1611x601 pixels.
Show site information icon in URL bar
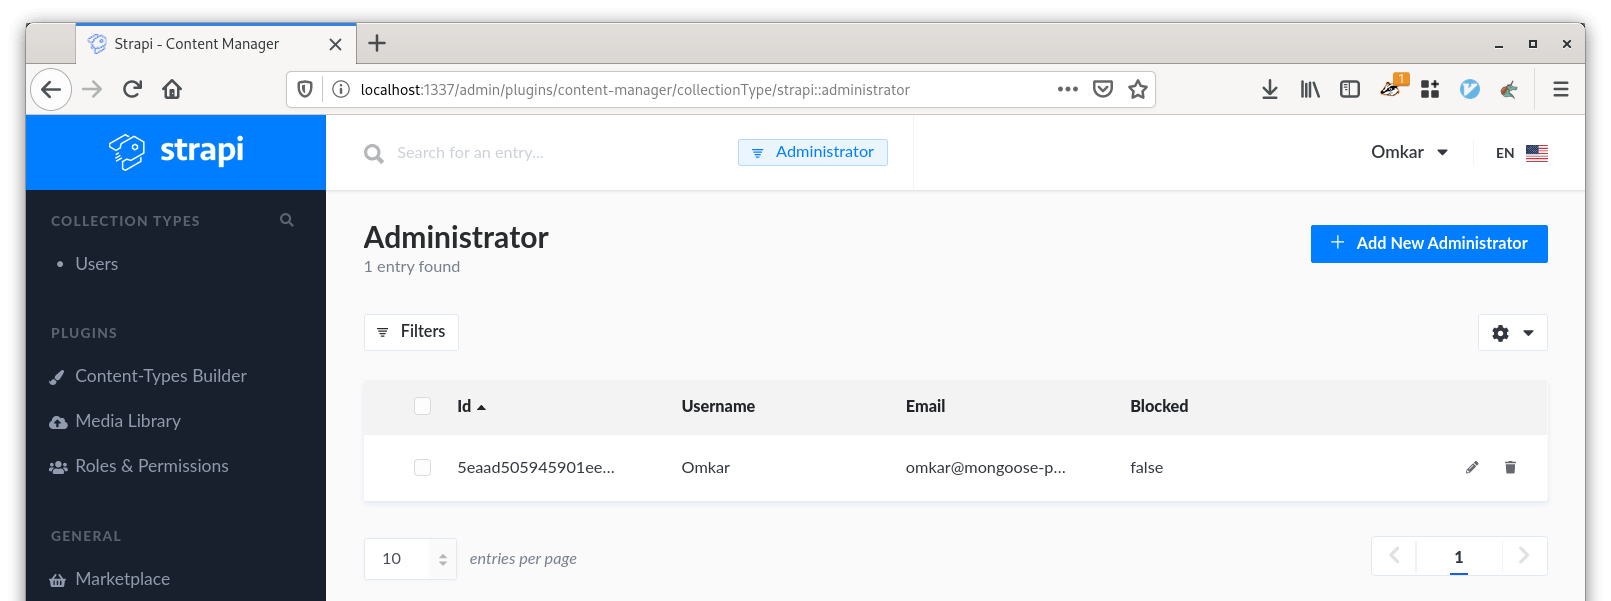pyautogui.click(x=340, y=89)
